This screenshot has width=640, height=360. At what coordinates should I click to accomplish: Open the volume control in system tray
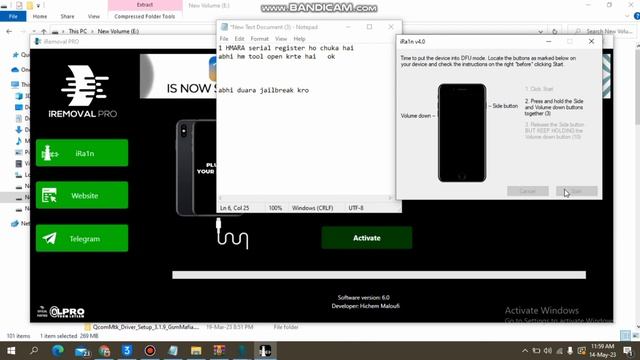point(548,351)
